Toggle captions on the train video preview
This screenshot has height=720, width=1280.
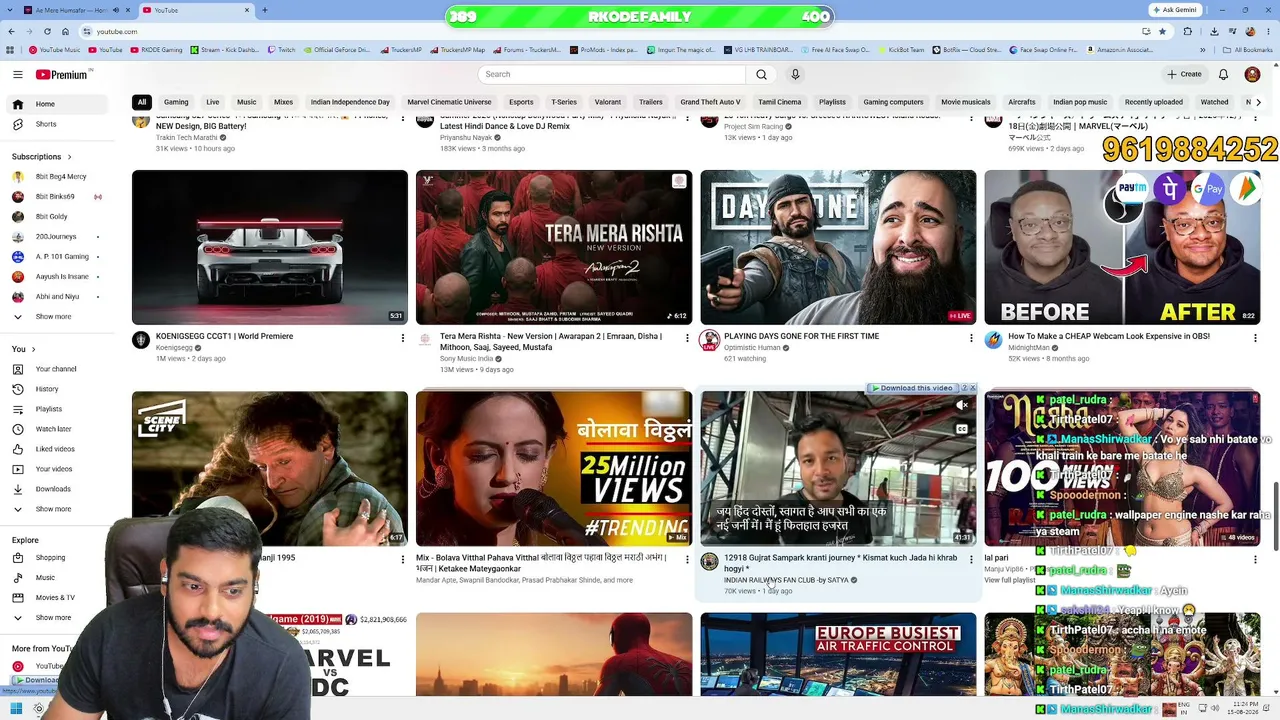click(962, 429)
